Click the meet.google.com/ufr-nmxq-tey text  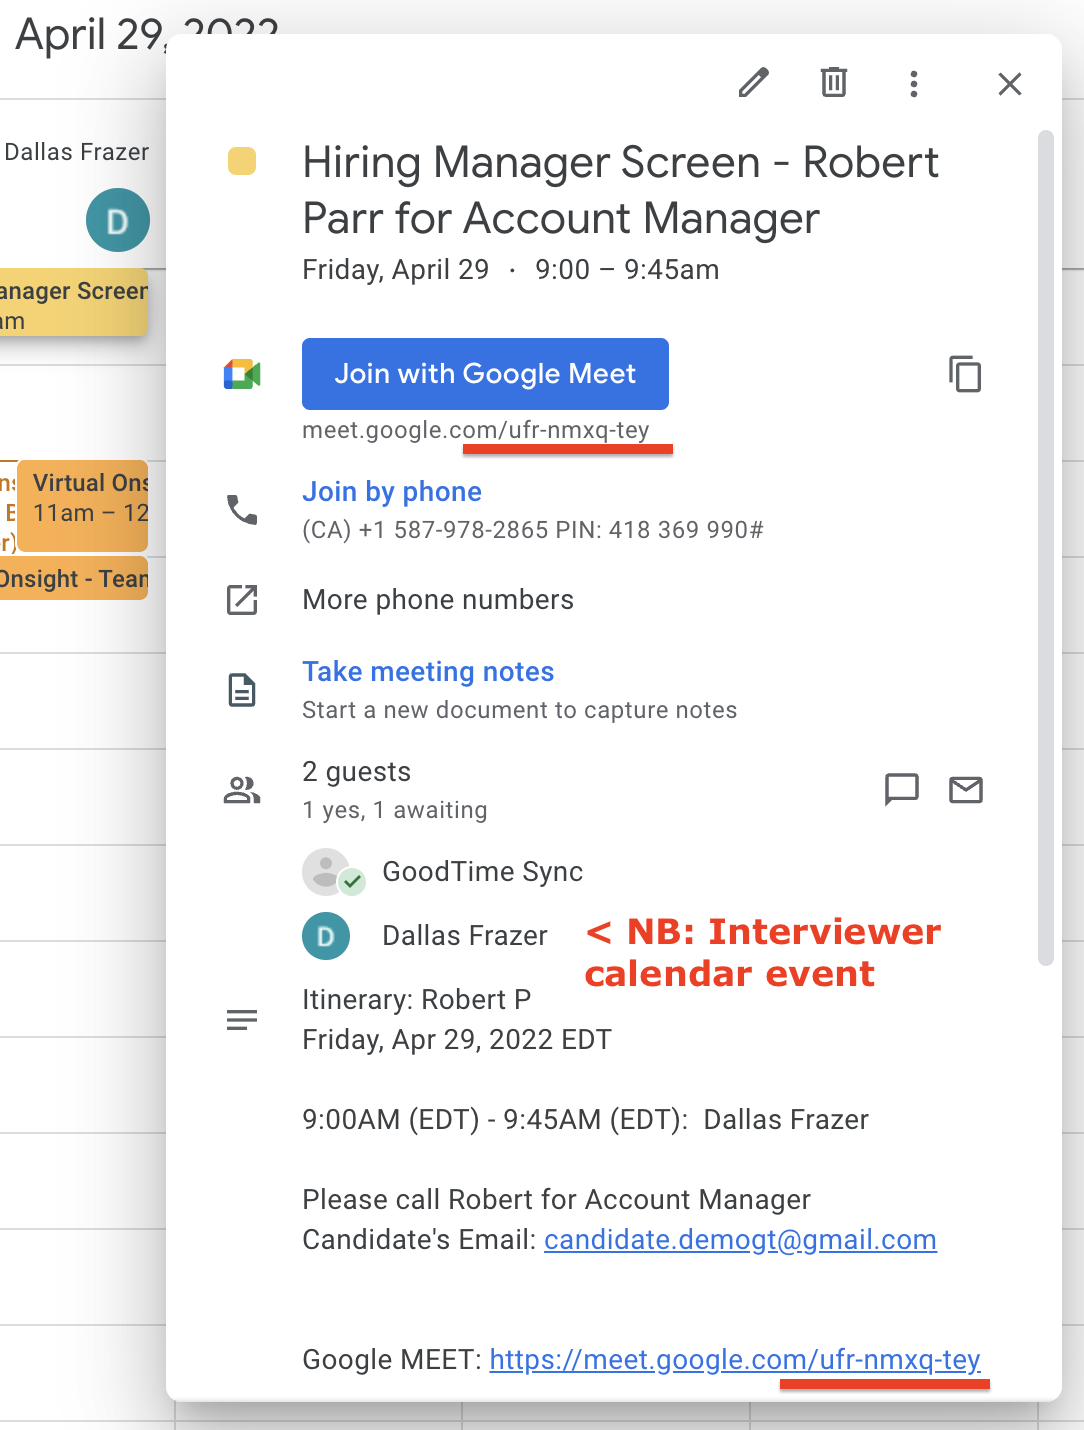(476, 430)
